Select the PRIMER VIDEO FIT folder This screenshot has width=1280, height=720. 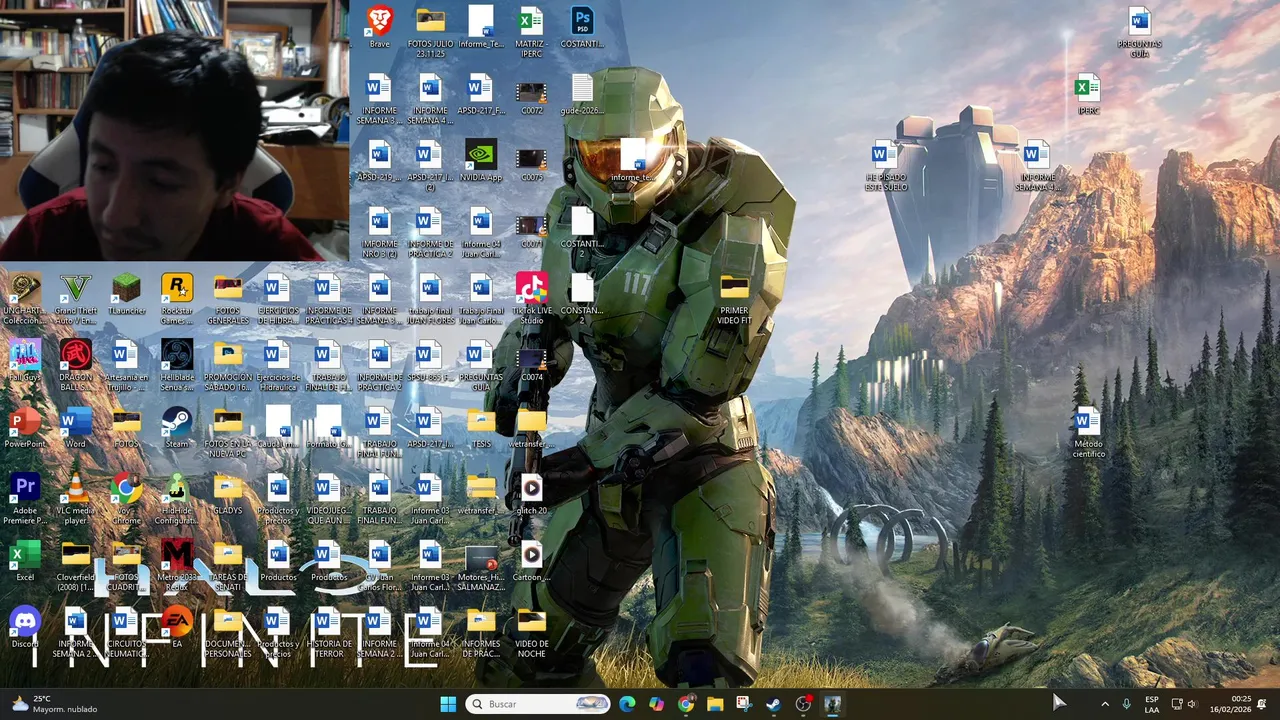click(x=734, y=299)
